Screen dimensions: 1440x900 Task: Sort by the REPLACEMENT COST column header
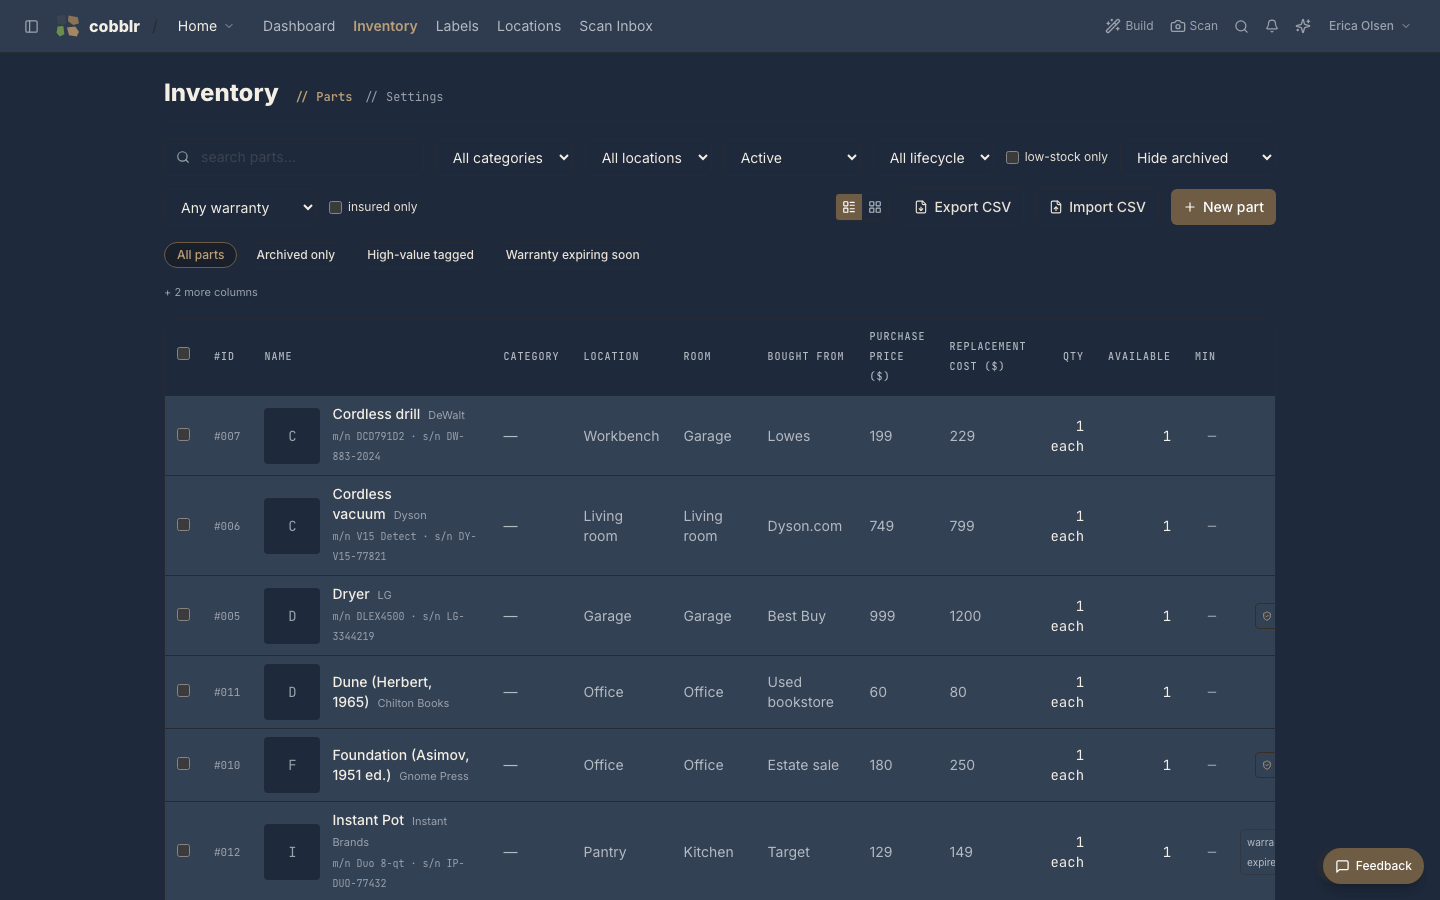[x=987, y=356]
